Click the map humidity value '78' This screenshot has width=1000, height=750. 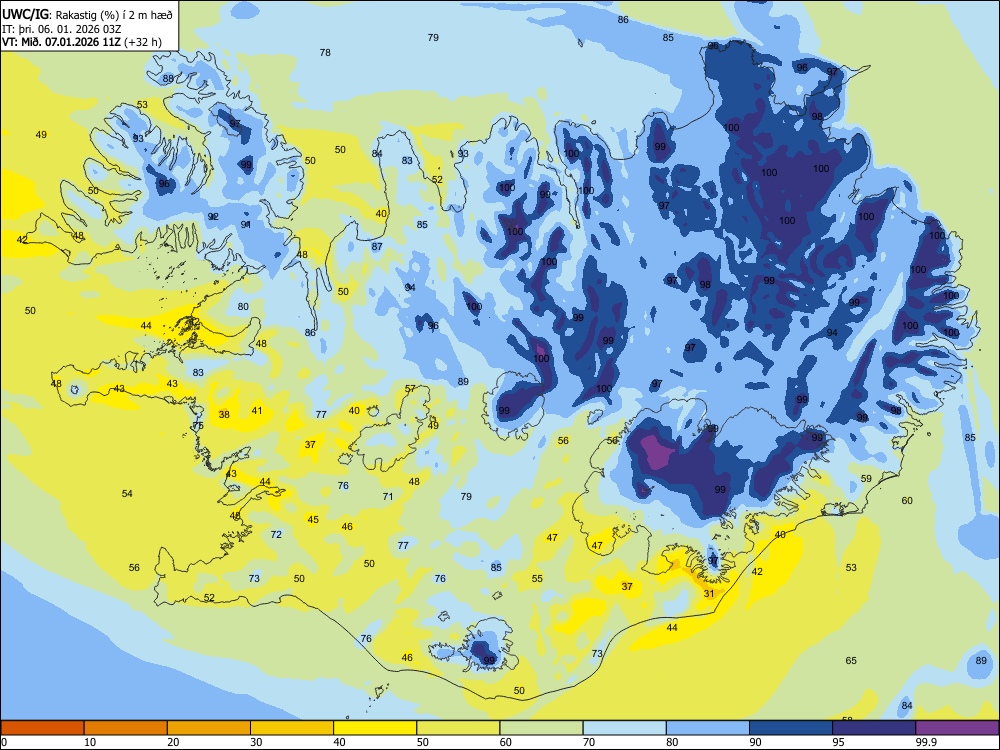(325, 53)
